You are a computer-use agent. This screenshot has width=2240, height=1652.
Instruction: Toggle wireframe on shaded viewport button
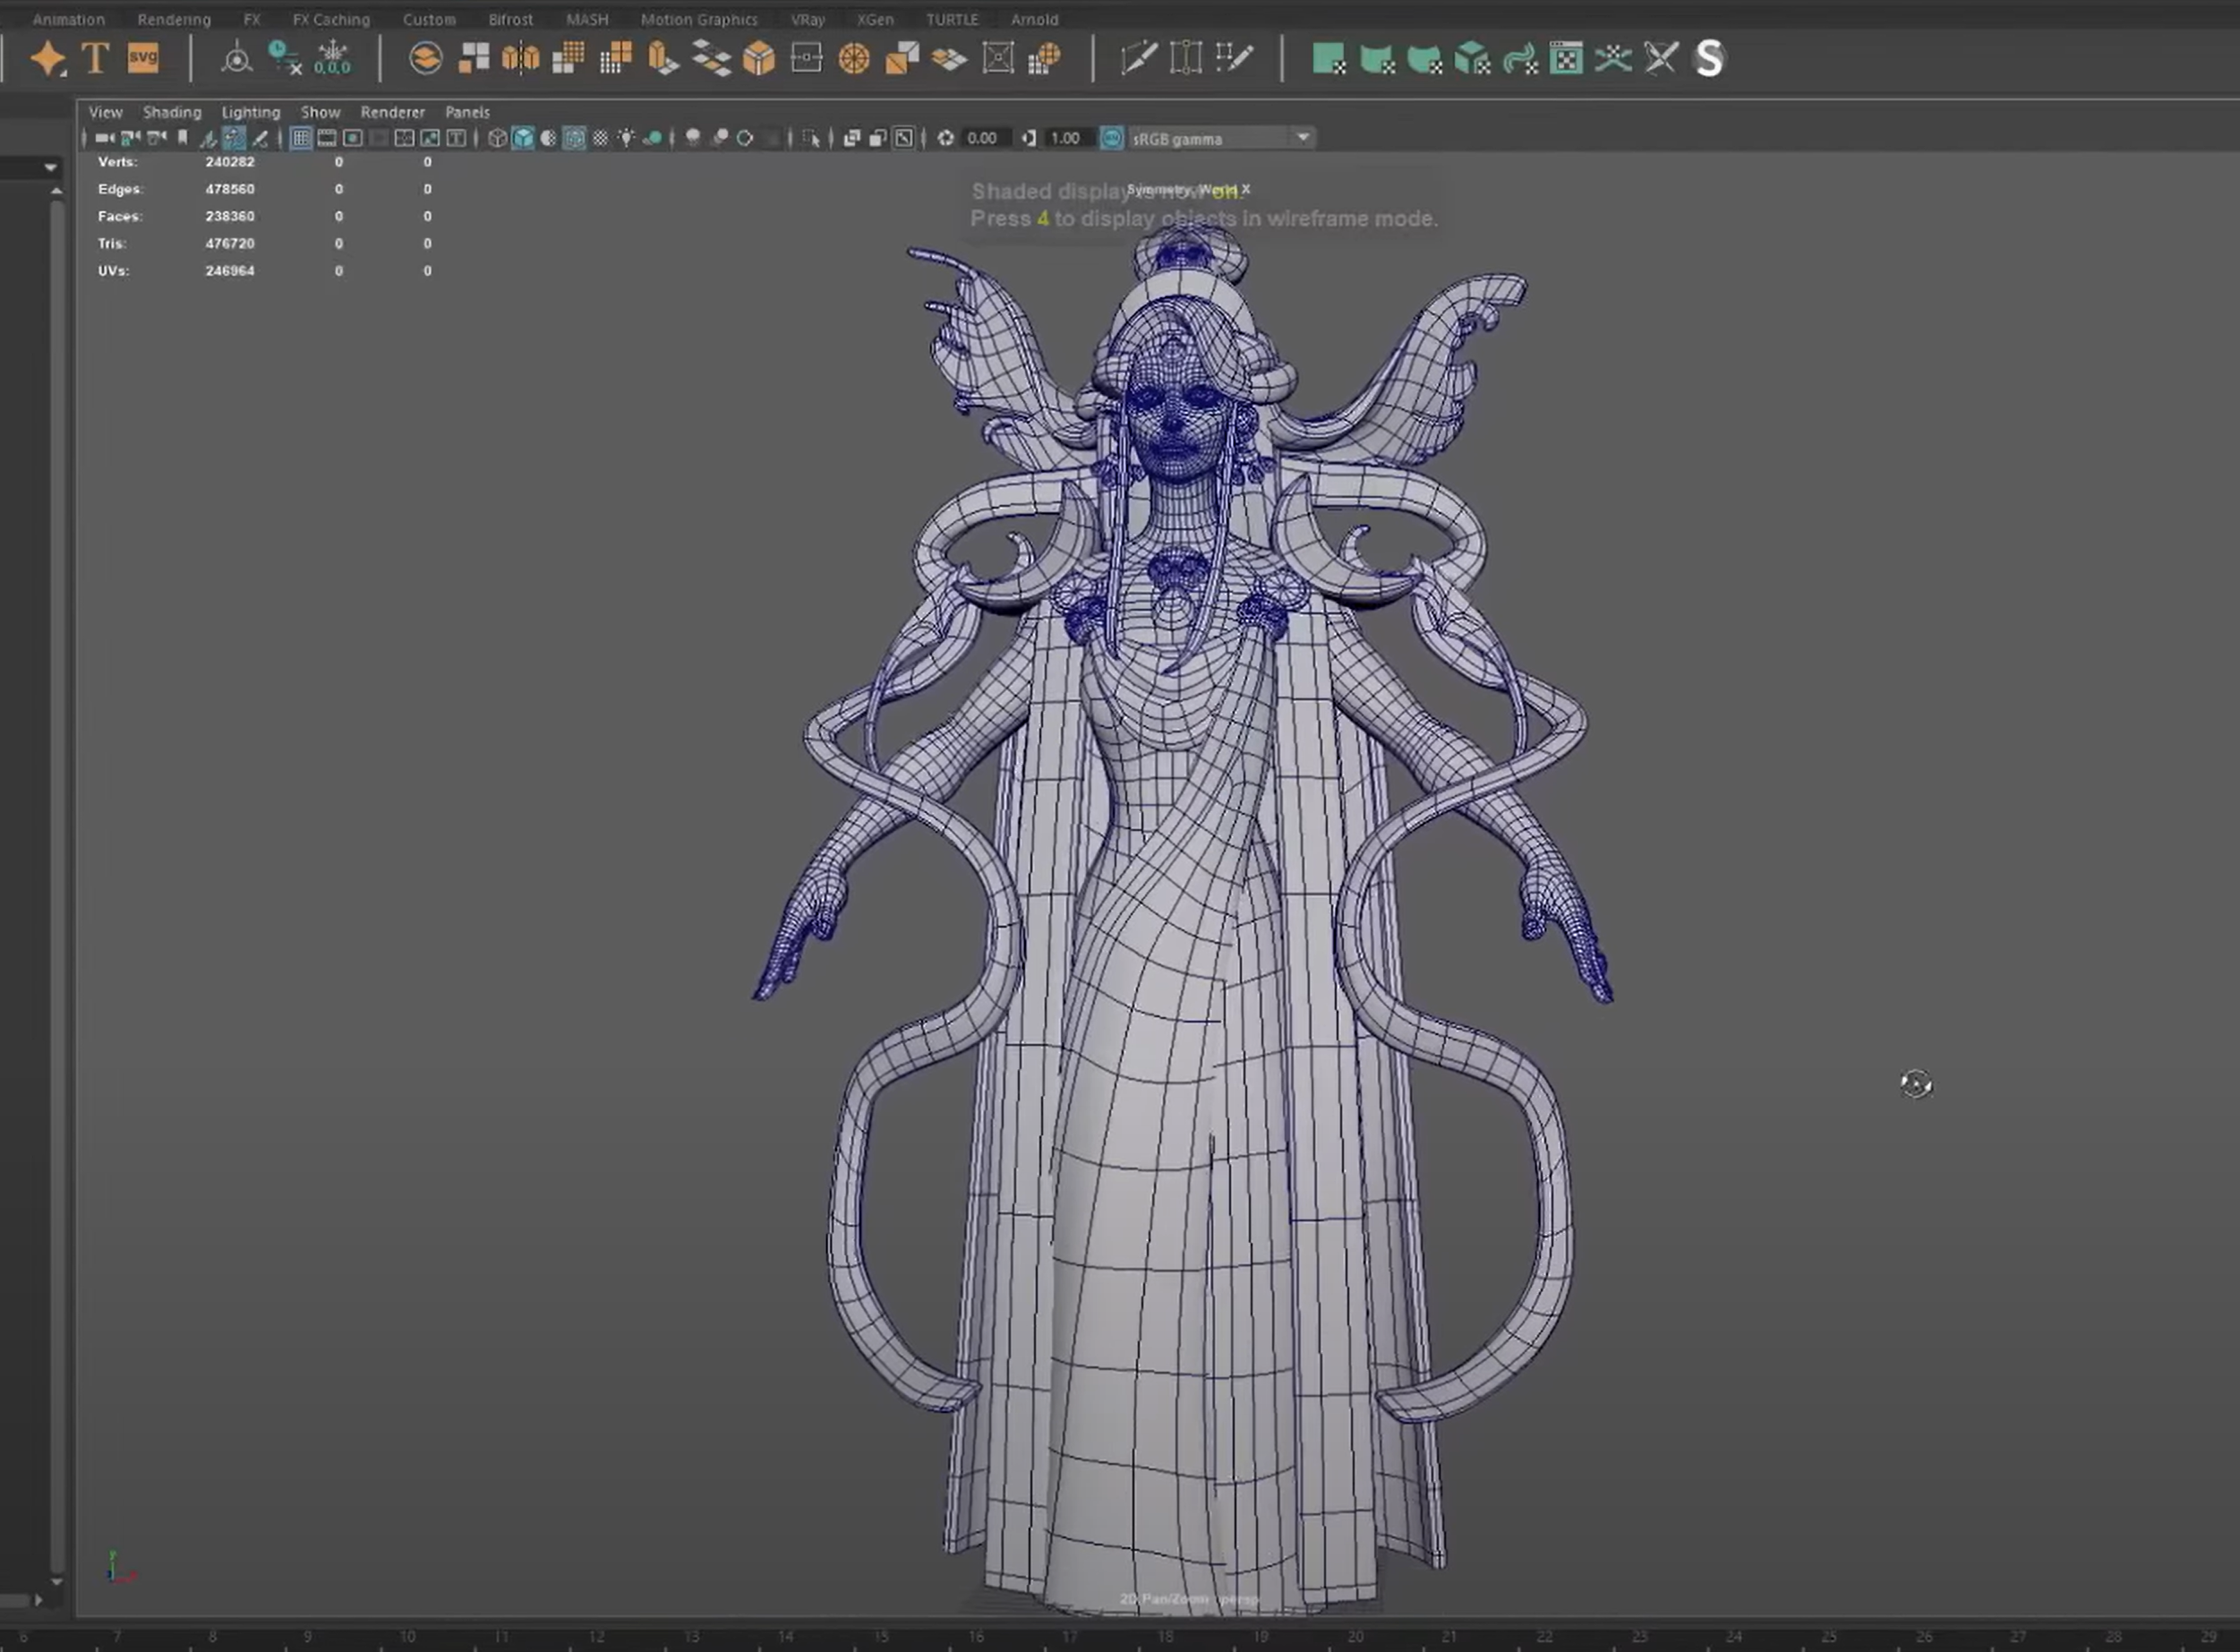point(574,138)
